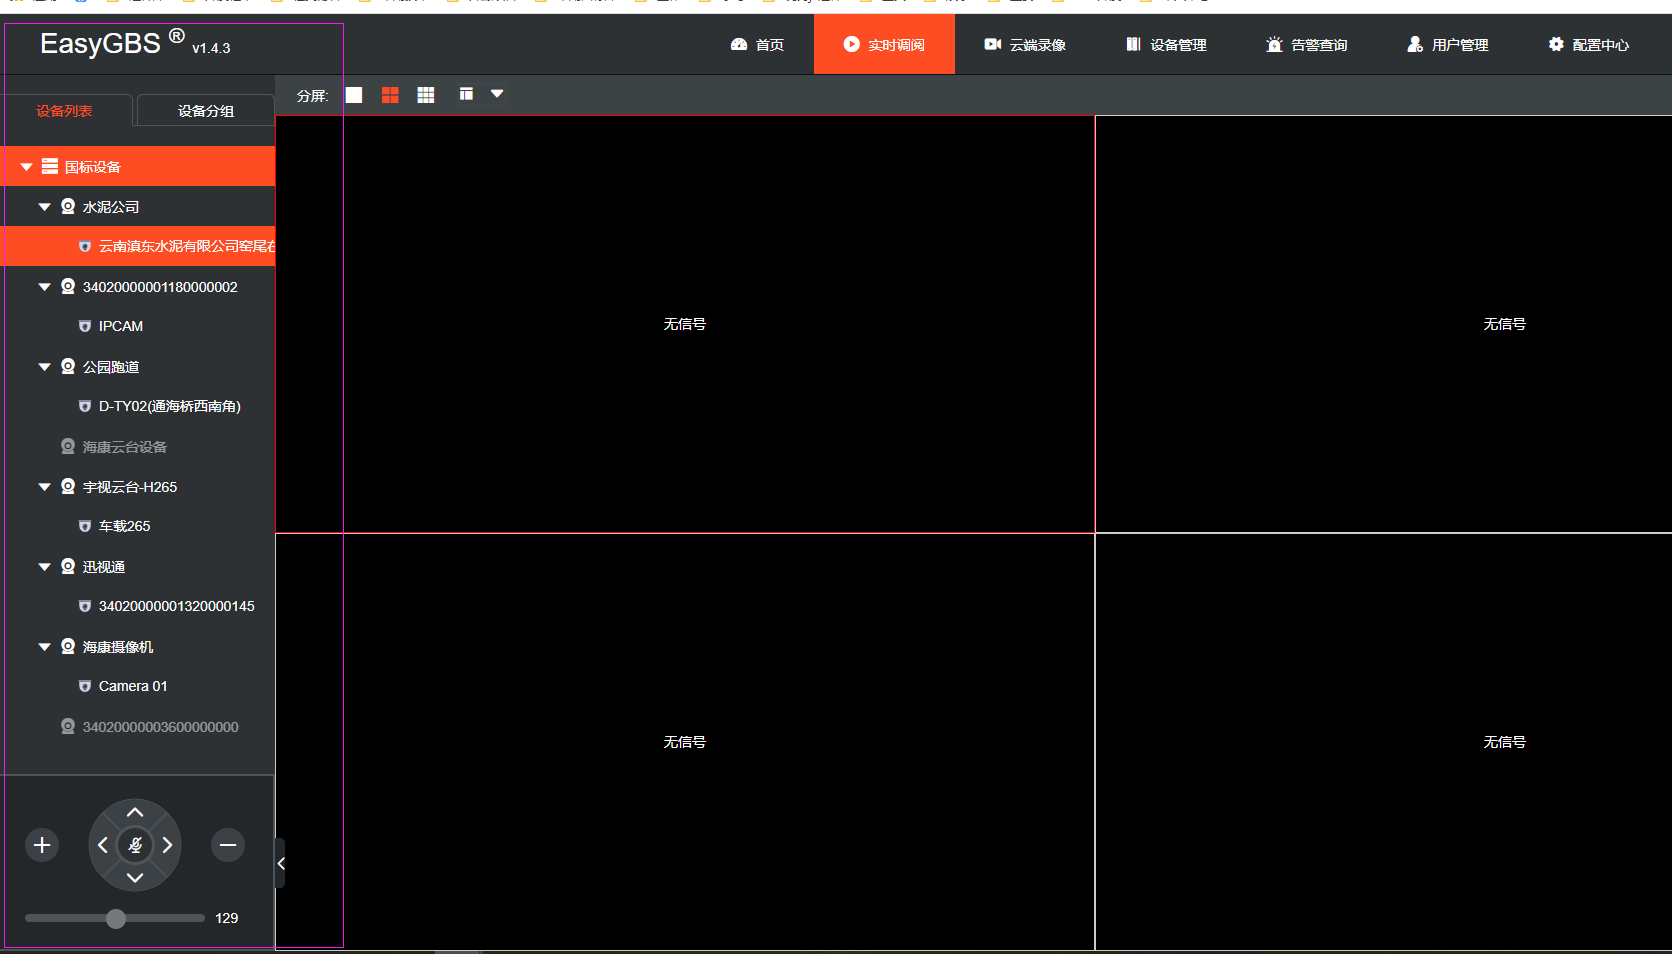Select top-right video pane
This screenshot has height=954, width=1672.
pyautogui.click(x=1384, y=324)
